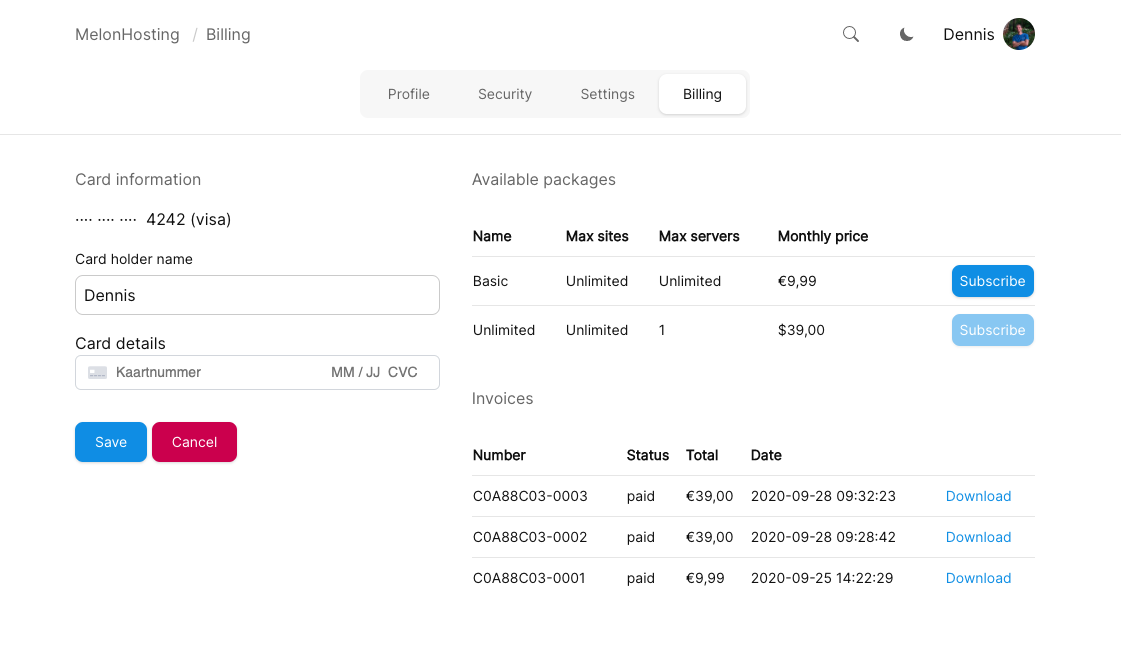Image resolution: width=1121 pixels, height=653 pixels.
Task: Click the search magnifier icon
Action: click(x=851, y=34)
